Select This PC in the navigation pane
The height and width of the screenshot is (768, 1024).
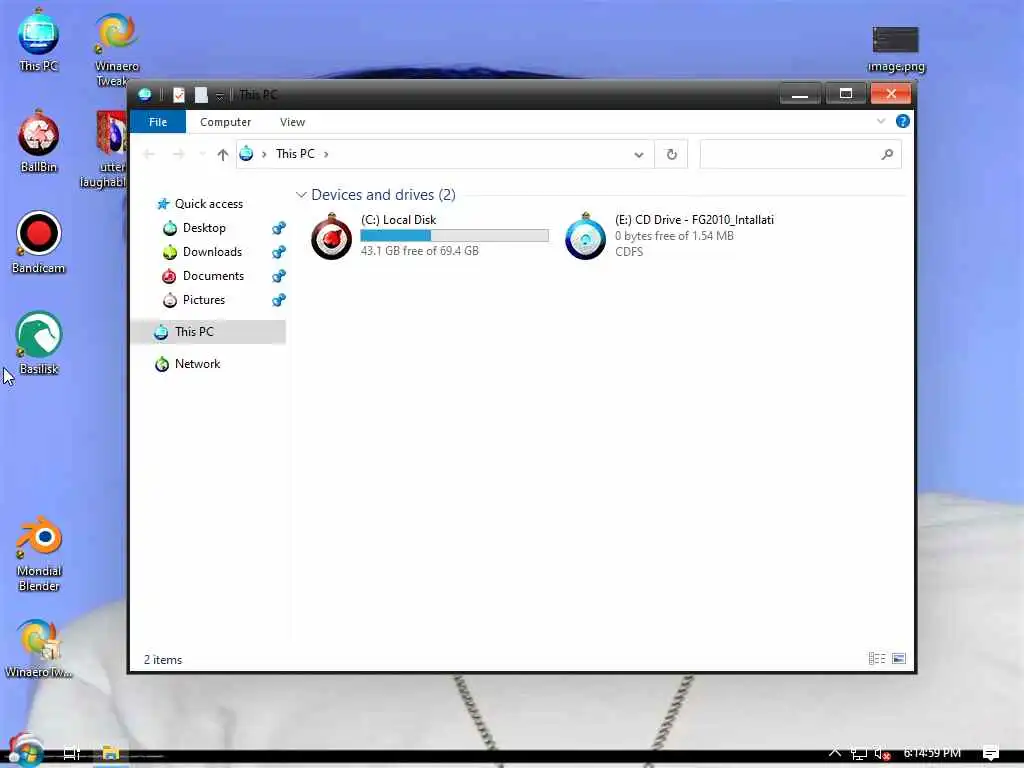[209, 332]
